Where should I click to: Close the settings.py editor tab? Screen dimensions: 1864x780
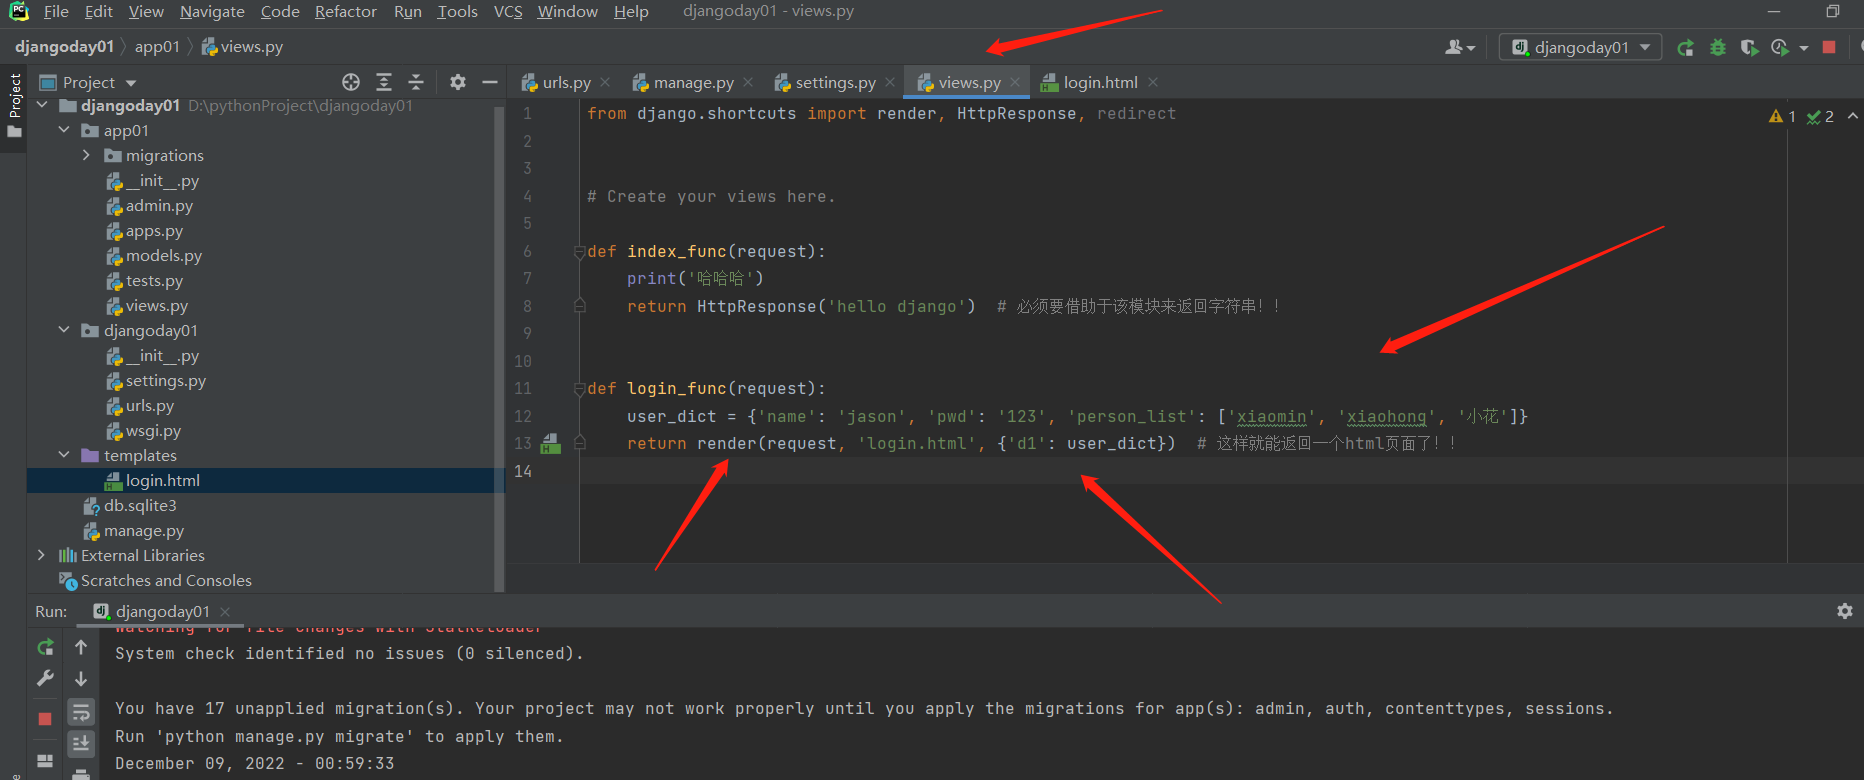[890, 82]
